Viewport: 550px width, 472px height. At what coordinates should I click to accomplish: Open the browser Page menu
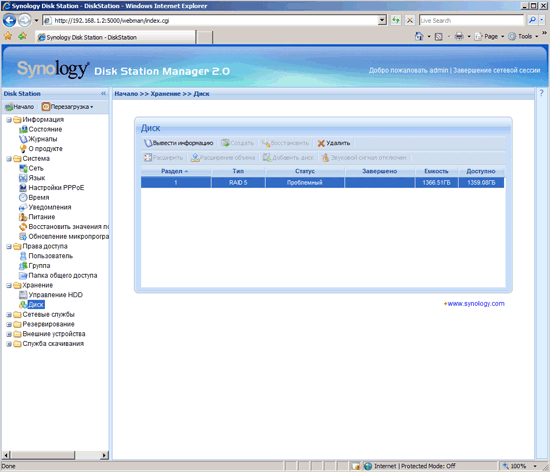coord(489,36)
